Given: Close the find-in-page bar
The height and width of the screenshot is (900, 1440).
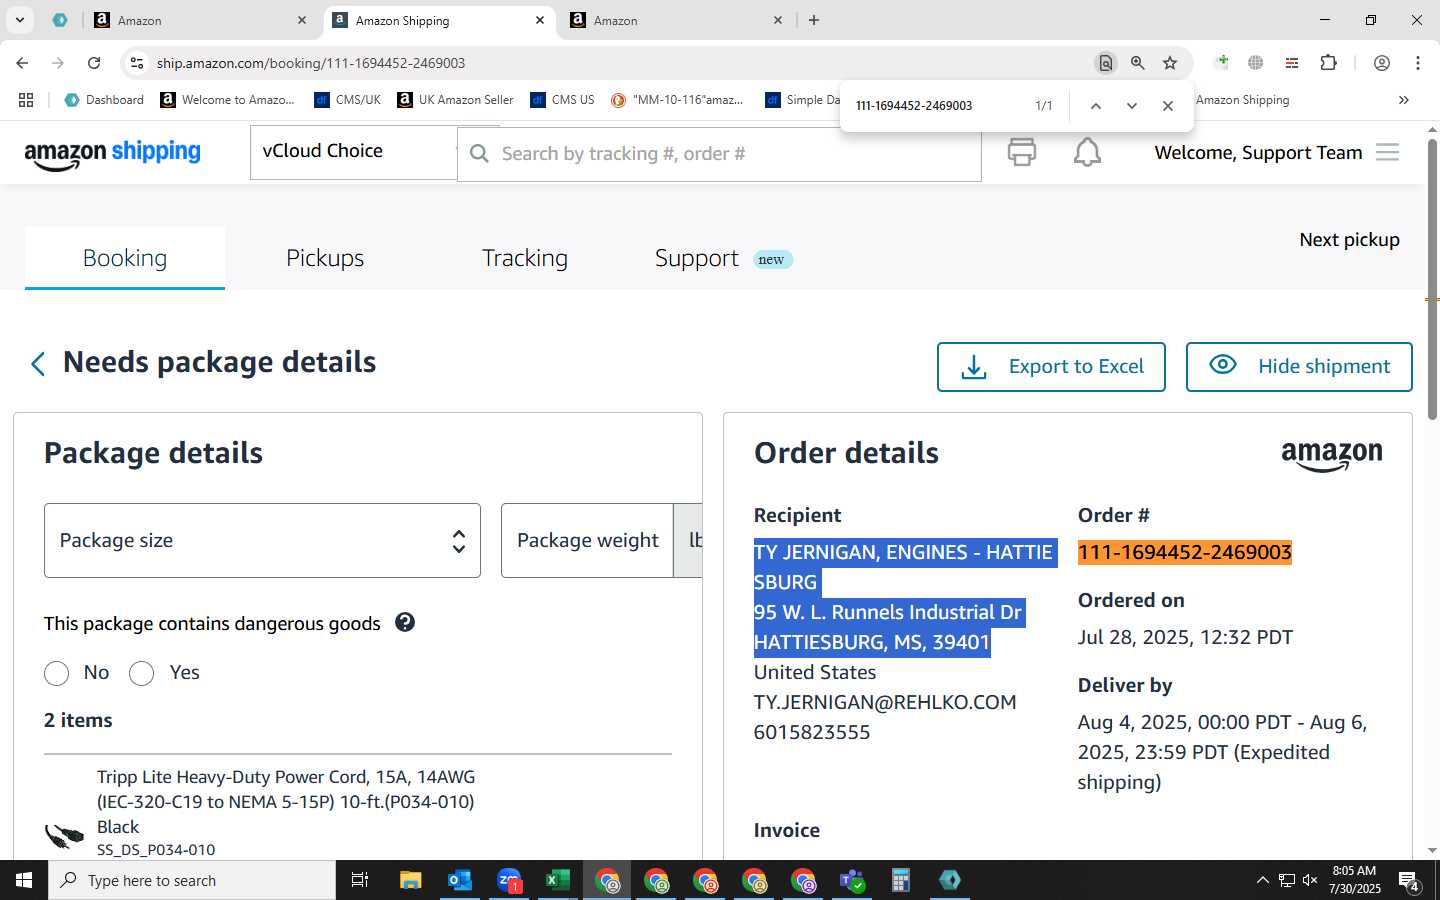Looking at the screenshot, I should pyautogui.click(x=1168, y=106).
